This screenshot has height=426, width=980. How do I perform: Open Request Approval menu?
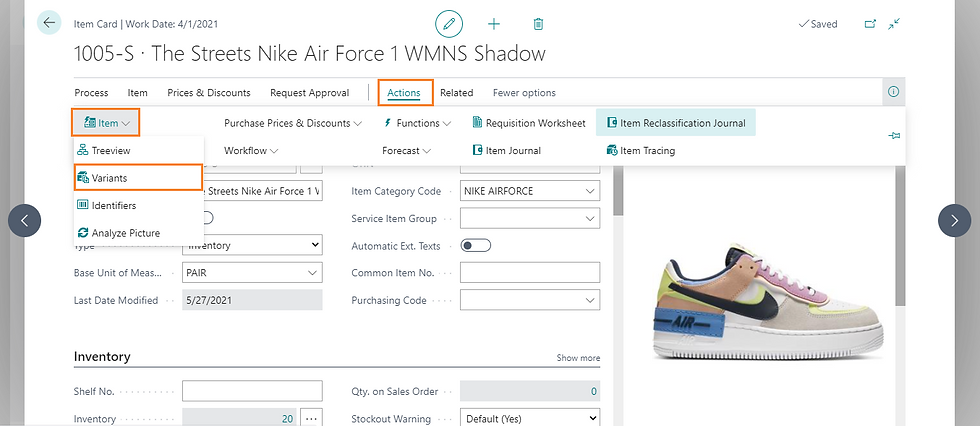(309, 92)
